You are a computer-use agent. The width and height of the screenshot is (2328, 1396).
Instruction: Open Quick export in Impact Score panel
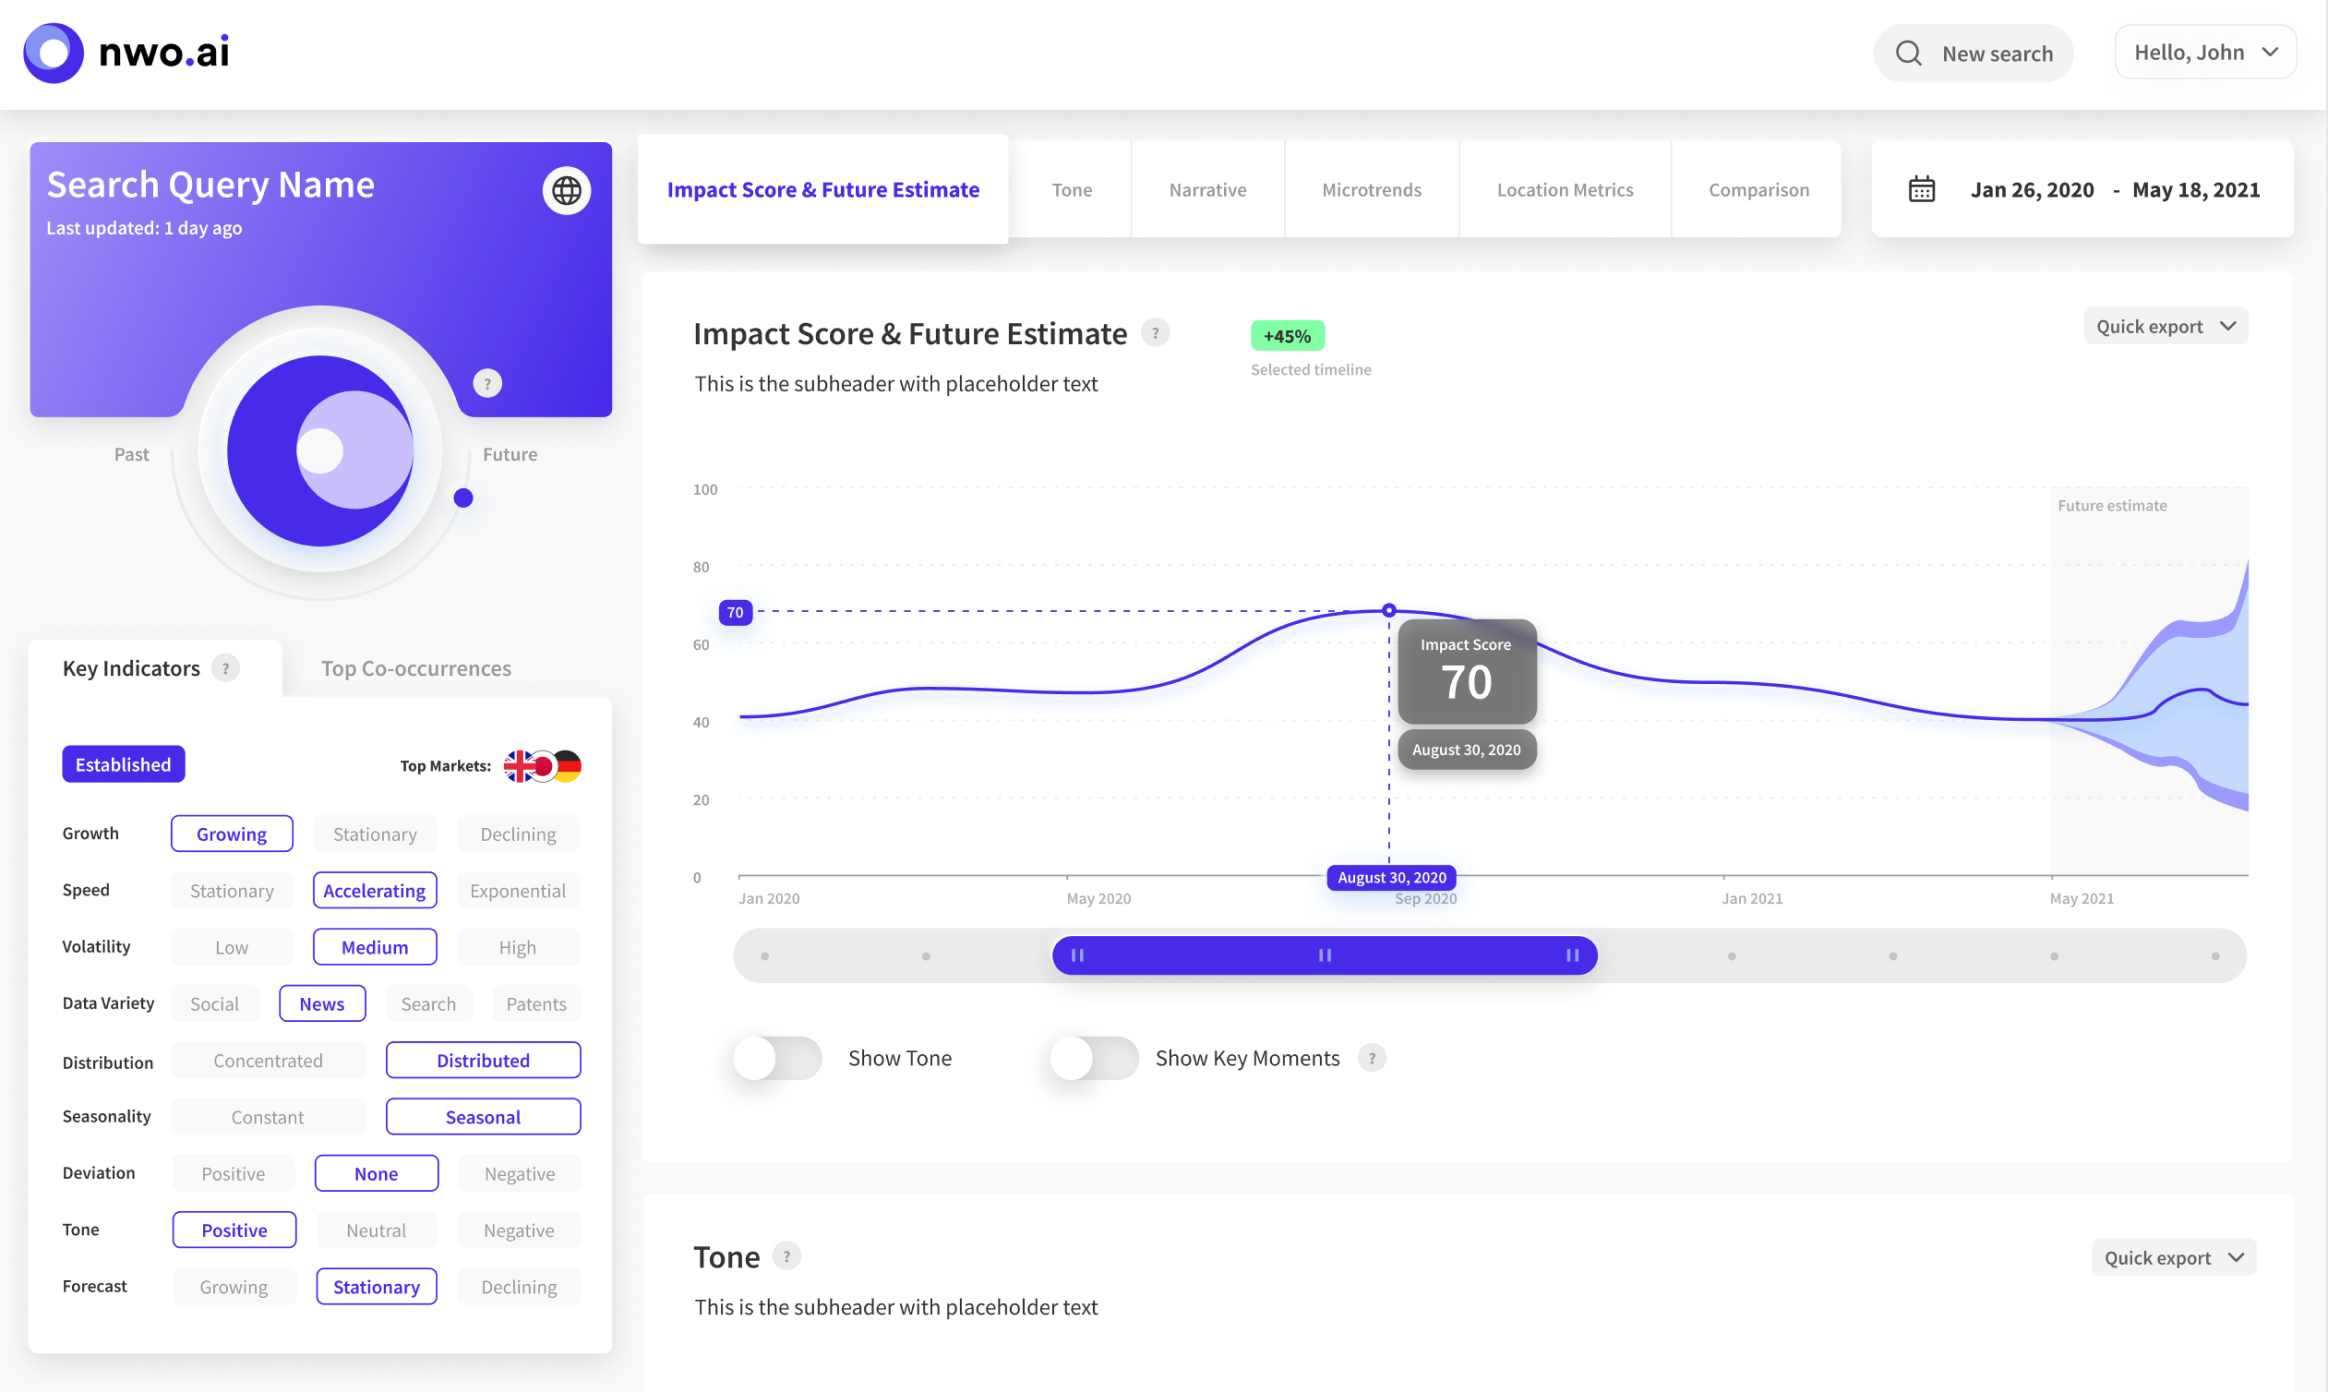(x=2165, y=327)
